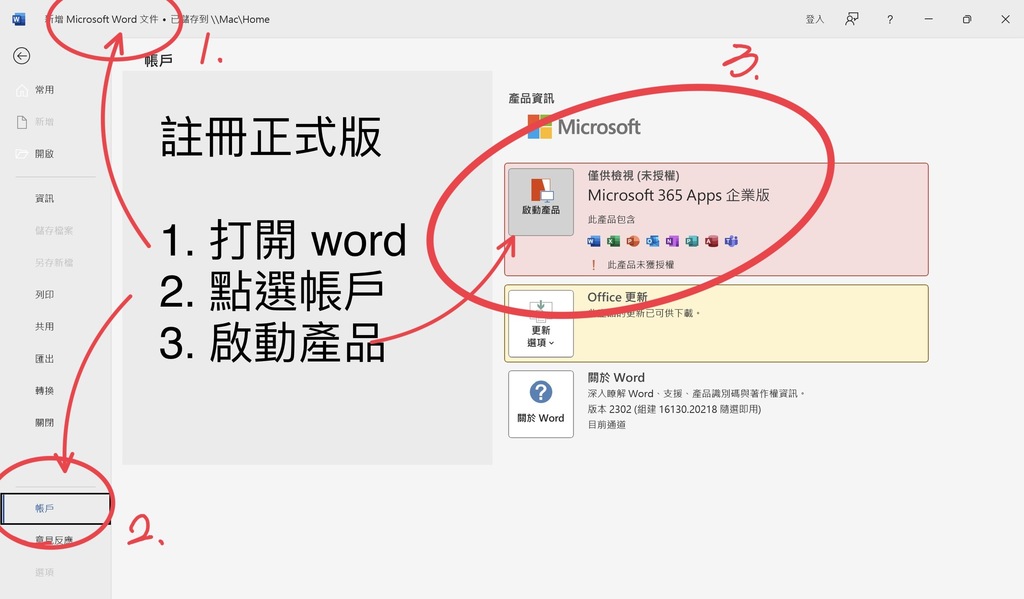1024x599 pixels.
Task: Click the Excel icon in included products
Action: point(613,241)
